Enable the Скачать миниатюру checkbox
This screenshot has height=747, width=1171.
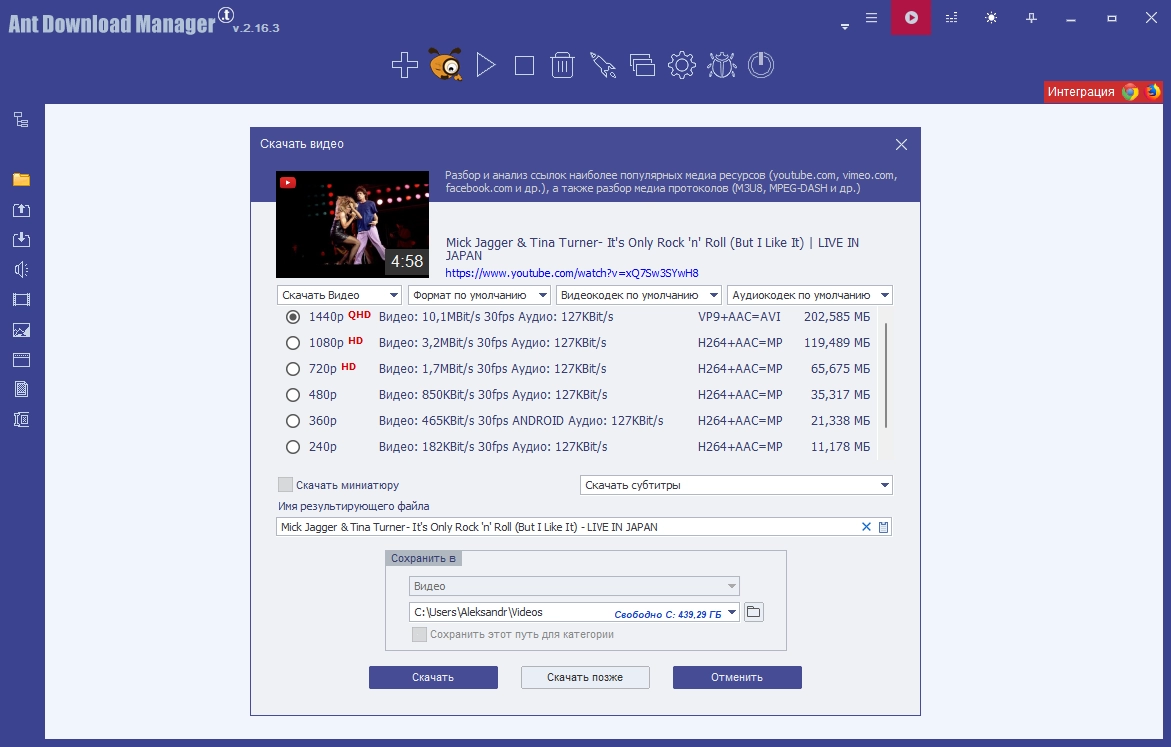285,485
